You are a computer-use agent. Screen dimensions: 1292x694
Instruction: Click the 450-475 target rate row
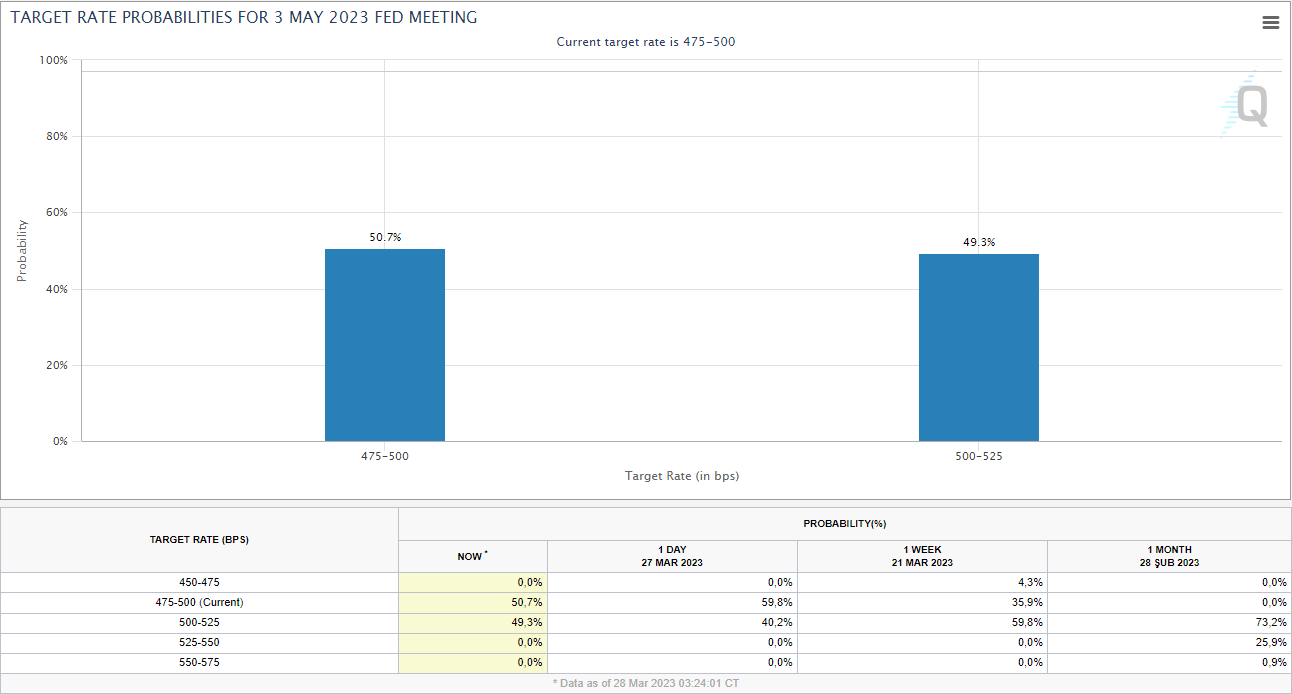pos(199,582)
